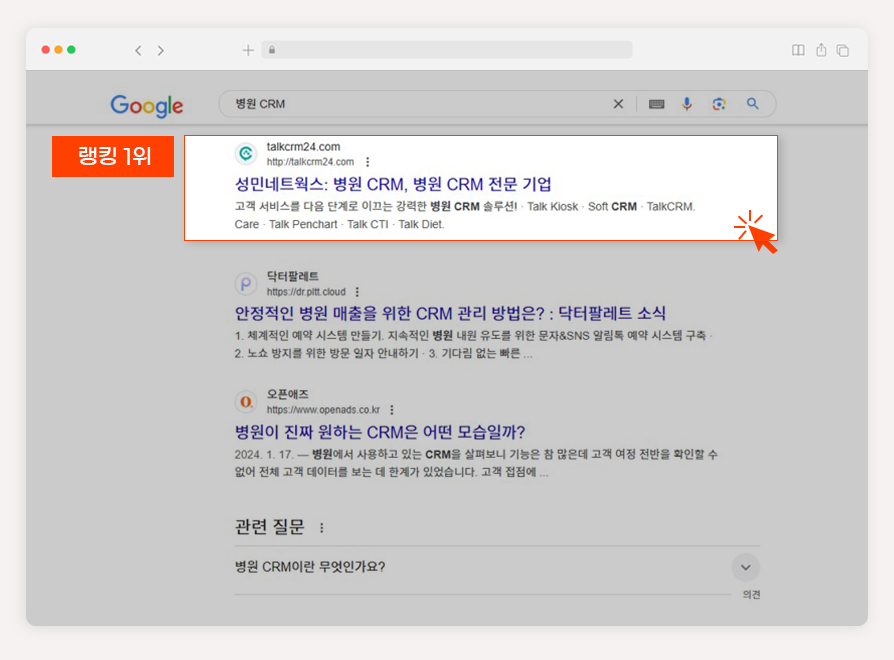The image size is (894, 660).
Task: Show tab overview with the overlapping squares icon
Action: click(x=843, y=51)
